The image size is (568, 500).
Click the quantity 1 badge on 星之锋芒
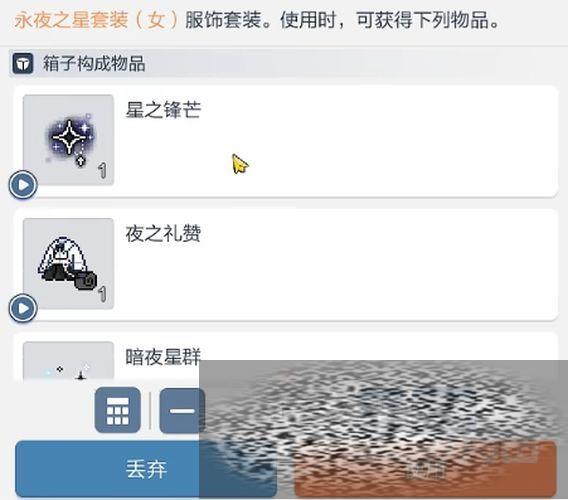pyautogui.click(x=103, y=171)
